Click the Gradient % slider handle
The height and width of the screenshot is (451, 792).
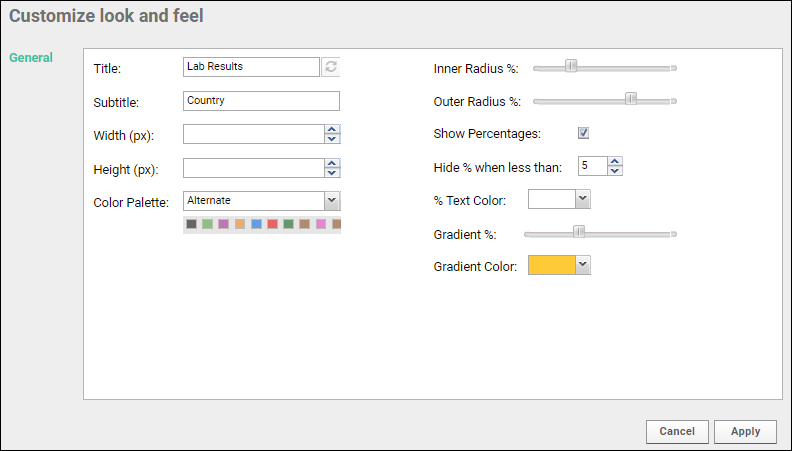(579, 232)
